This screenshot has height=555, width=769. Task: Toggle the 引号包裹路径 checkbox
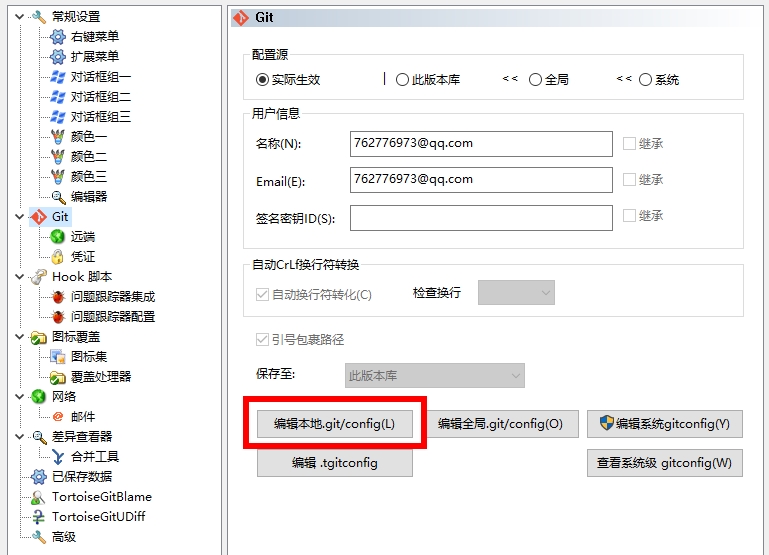tap(262, 339)
